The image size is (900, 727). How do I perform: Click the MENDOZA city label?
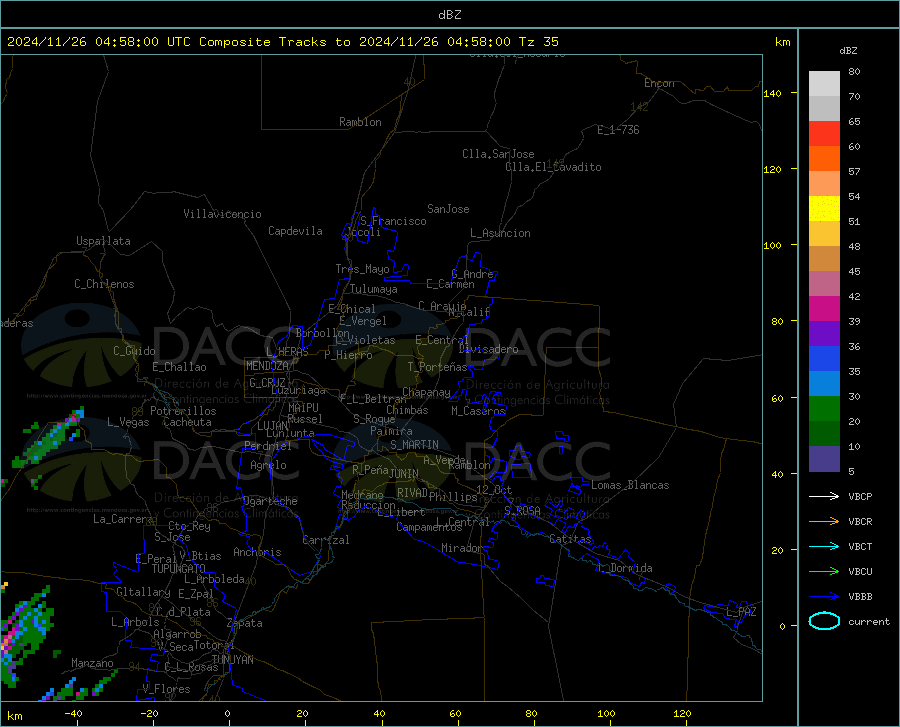pyautogui.click(x=267, y=366)
